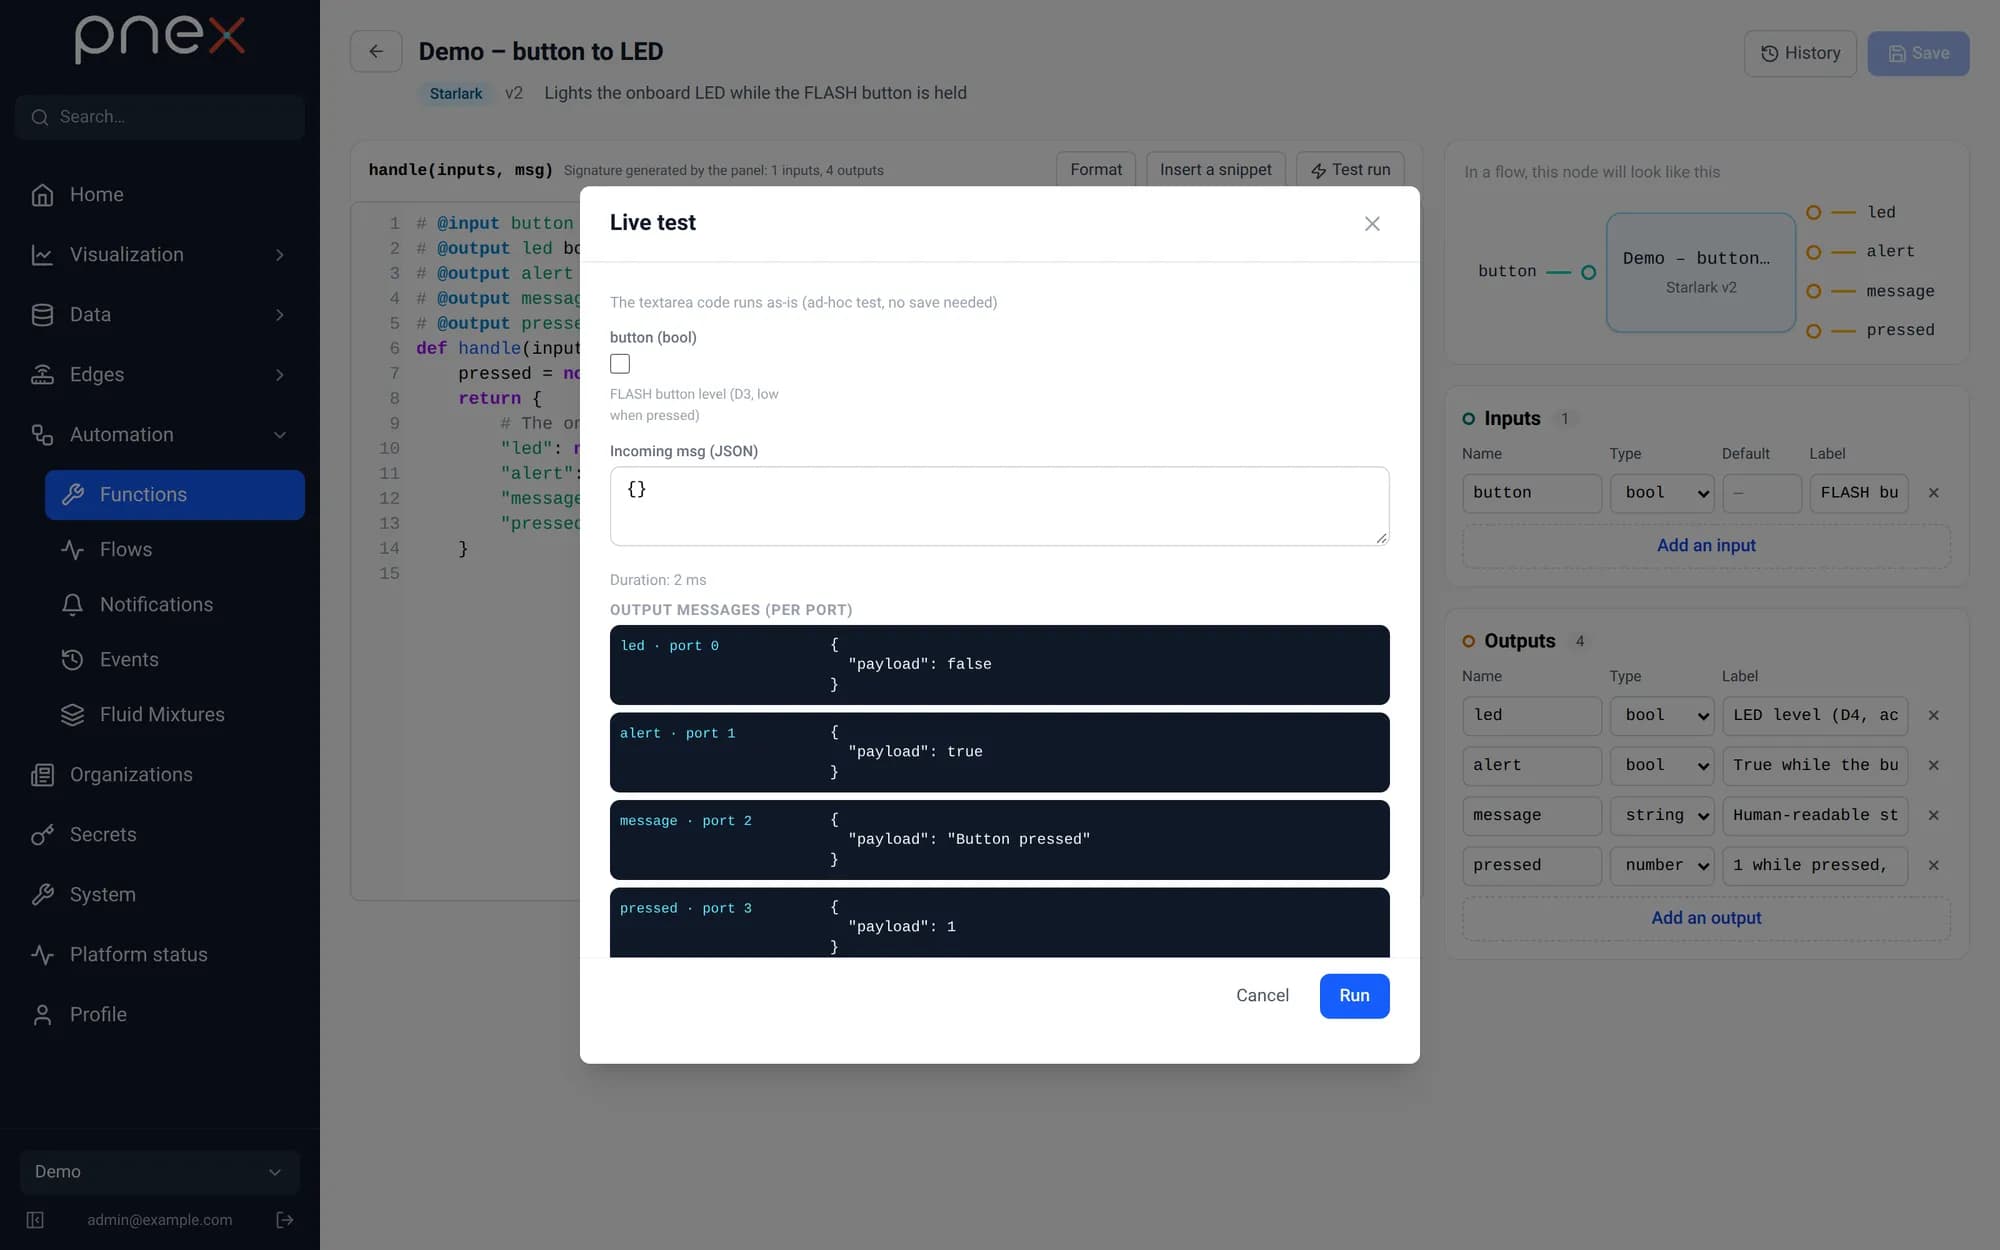Change the message output type dropdown
Viewport: 2000px width, 1250px height.
click(x=1662, y=816)
